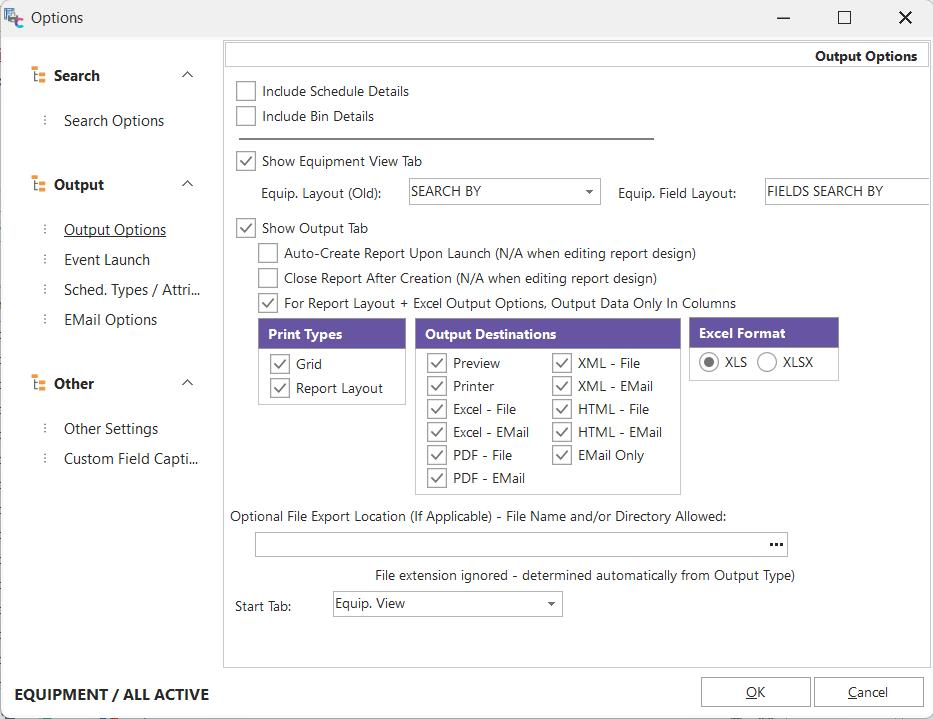Click drag-handle dots beside Other Settings
Image resolution: width=933 pixels, height=719 pixels.
point(45,429)
